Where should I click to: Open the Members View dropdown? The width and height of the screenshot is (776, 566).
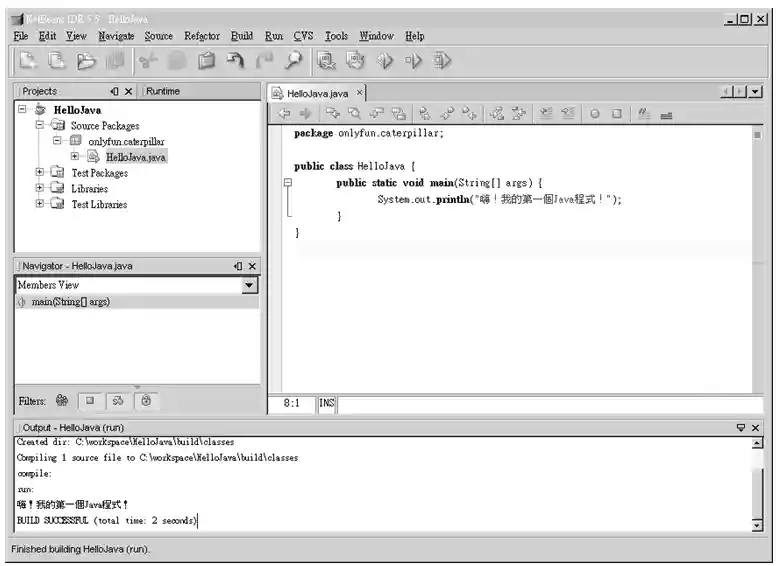[x=249, y=285]
